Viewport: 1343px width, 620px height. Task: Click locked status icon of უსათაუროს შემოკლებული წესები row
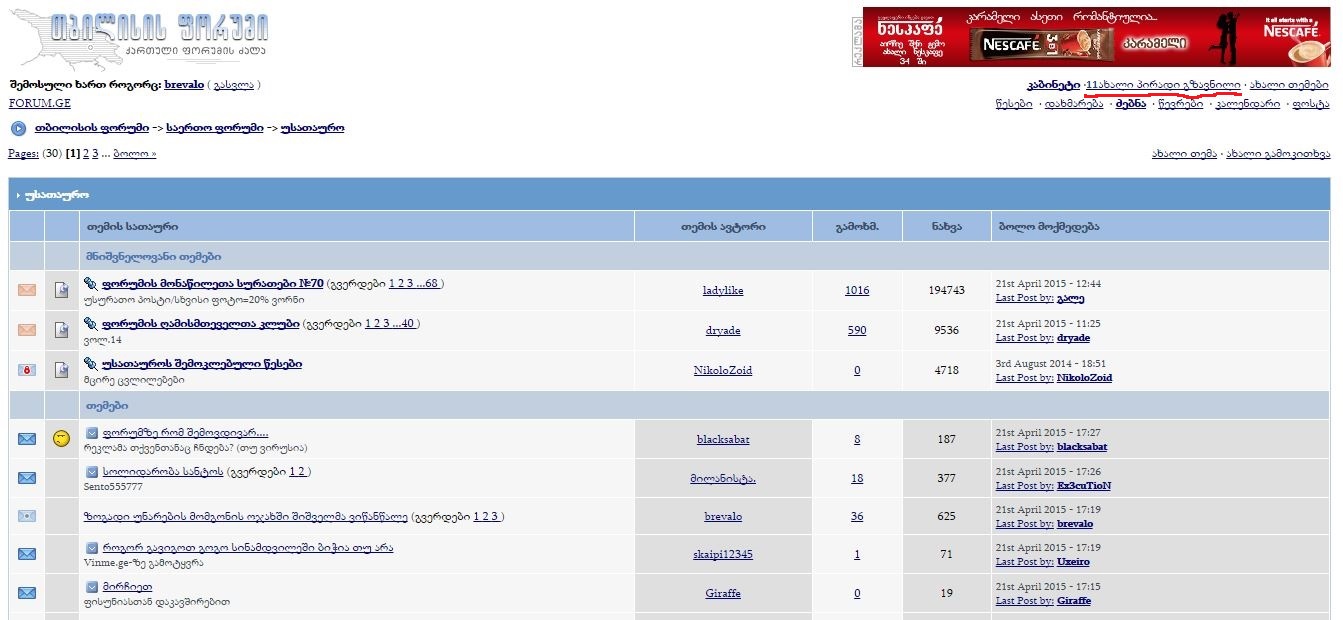click(x=27, y=370)
